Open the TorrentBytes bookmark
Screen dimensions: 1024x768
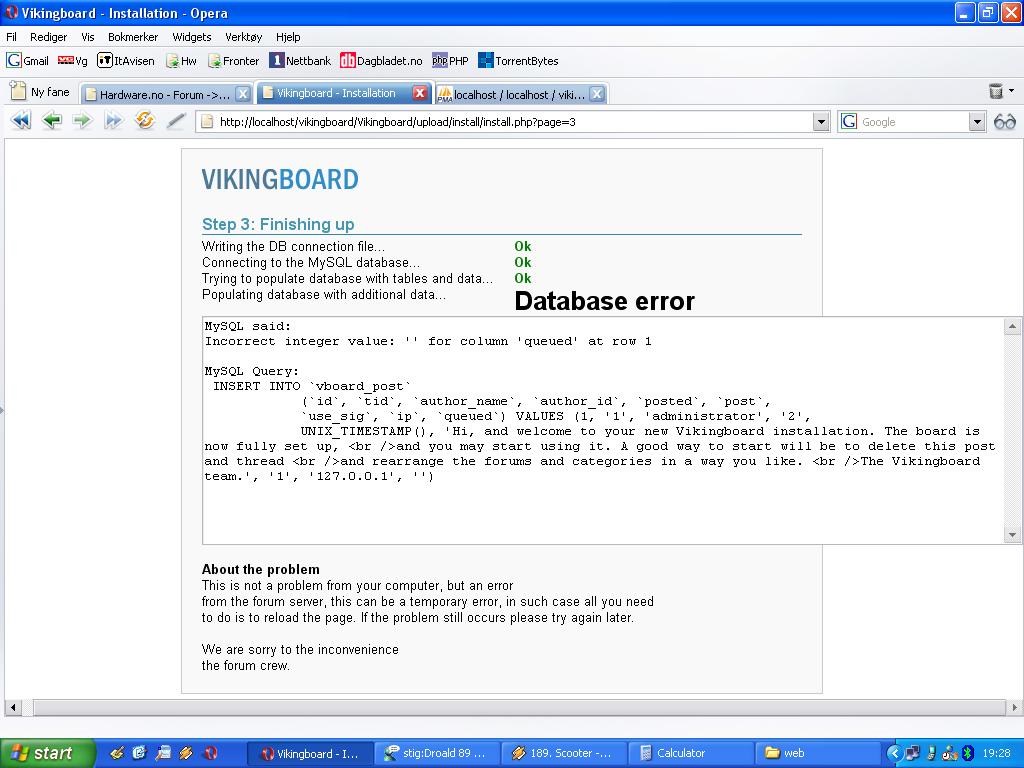click(x=519, y=61)
